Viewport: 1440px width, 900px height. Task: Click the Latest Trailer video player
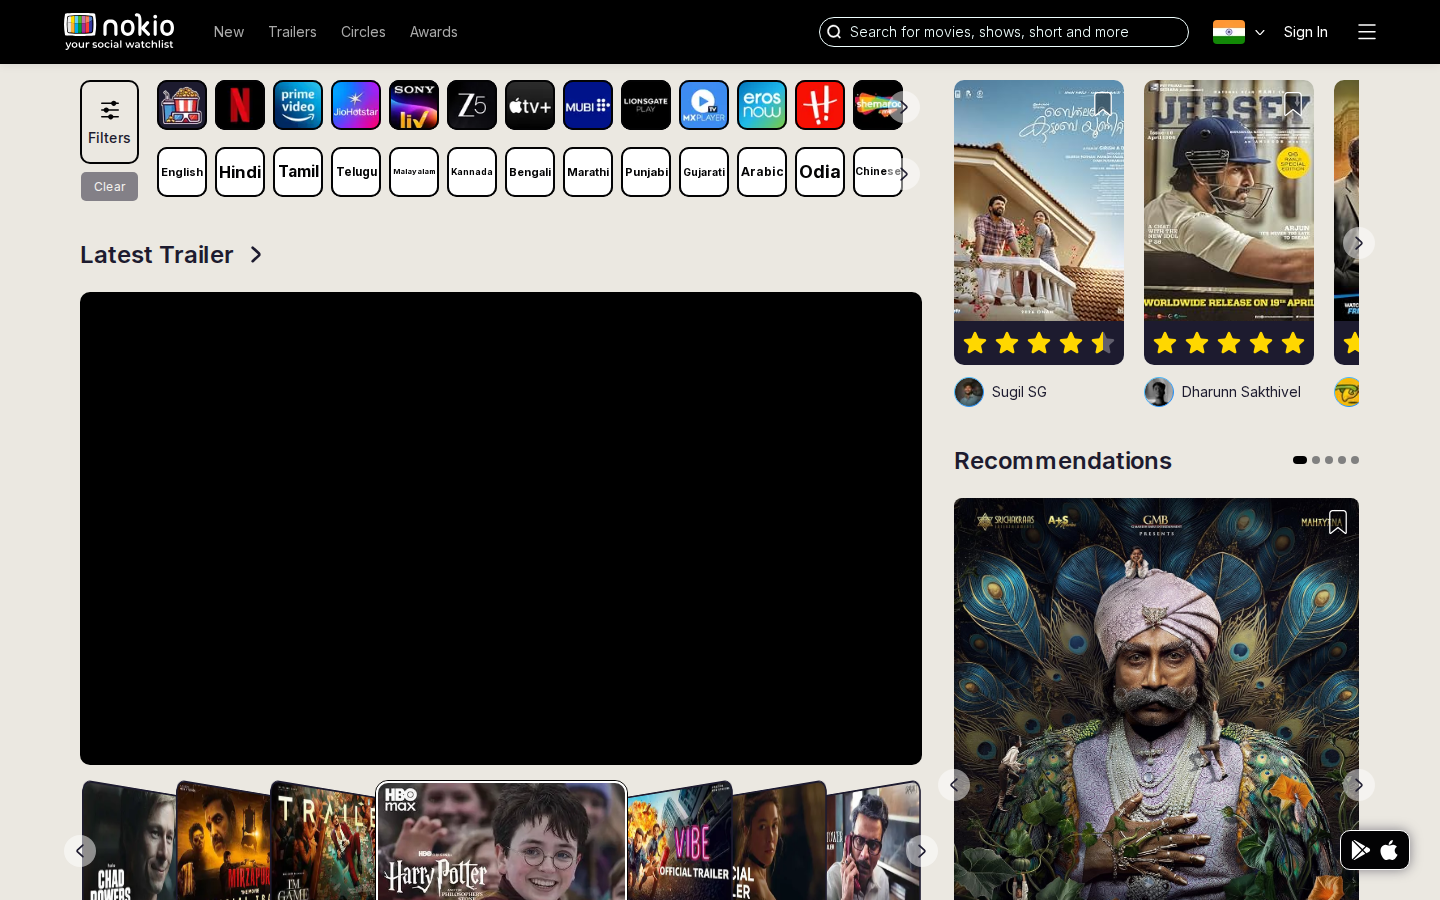click(x=501, y=528)
